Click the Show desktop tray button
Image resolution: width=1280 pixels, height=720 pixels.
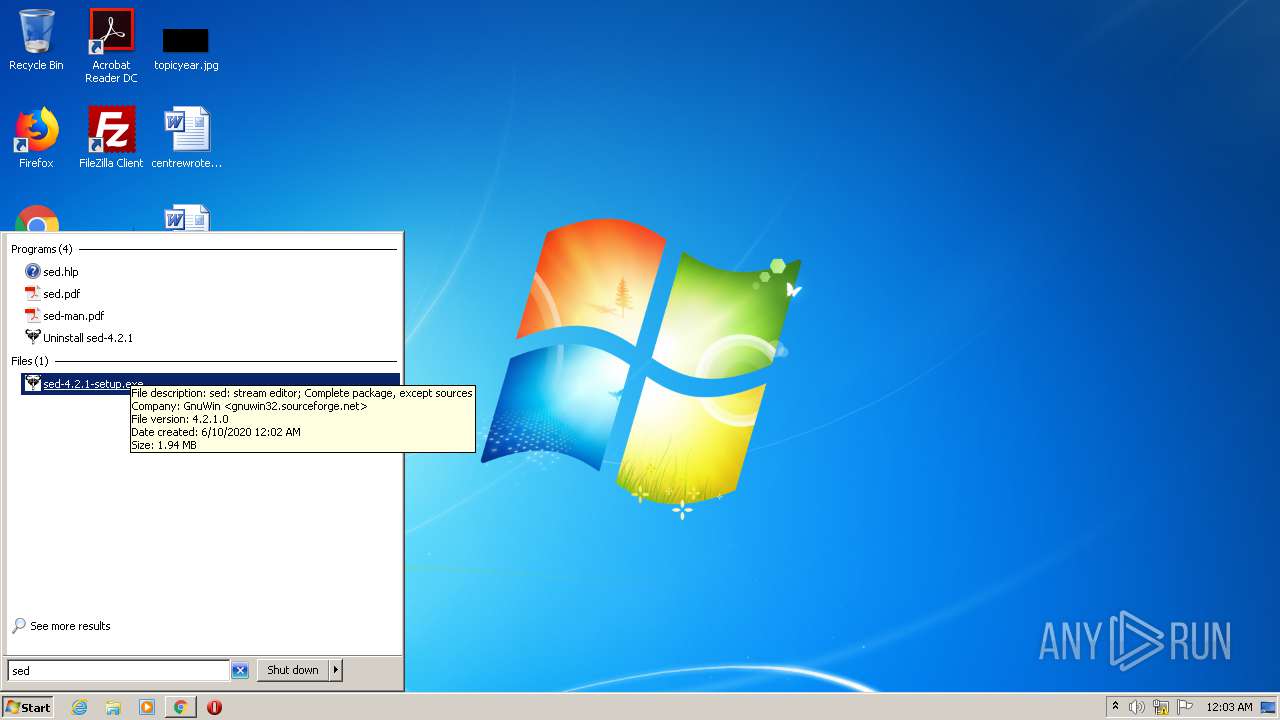pos(1268,707)
